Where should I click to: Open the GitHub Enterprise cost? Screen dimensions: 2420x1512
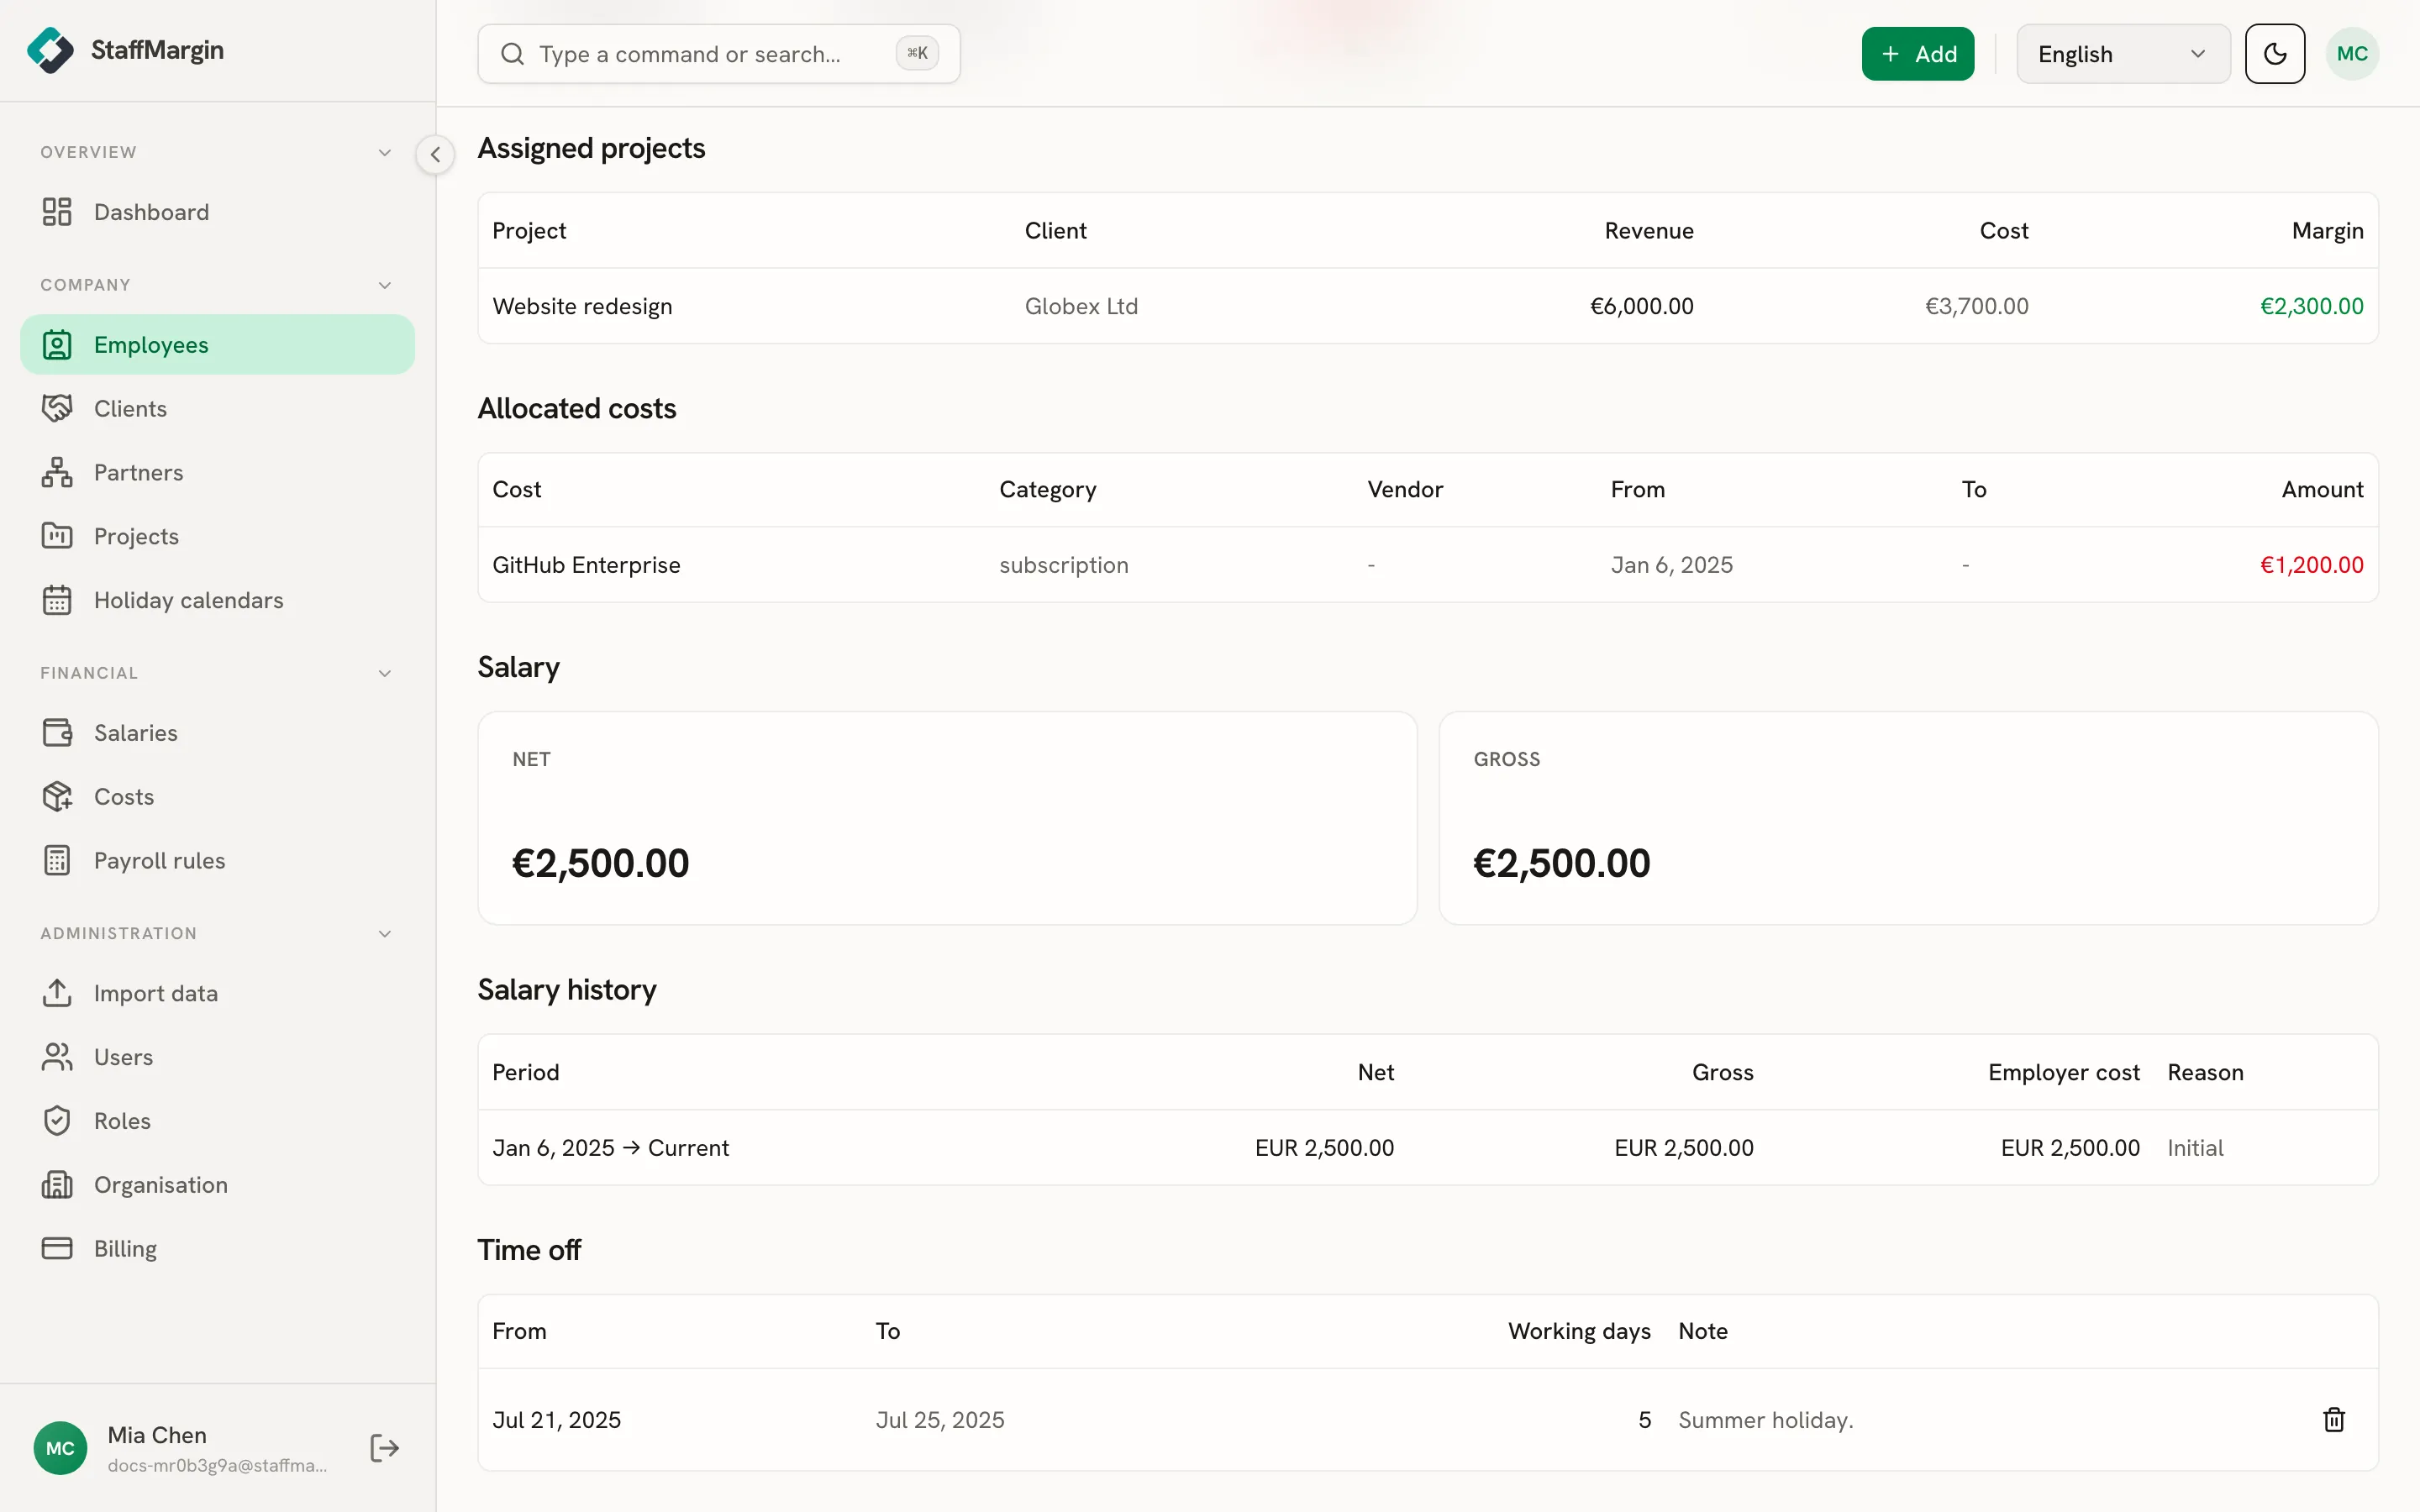click(586, 565)
